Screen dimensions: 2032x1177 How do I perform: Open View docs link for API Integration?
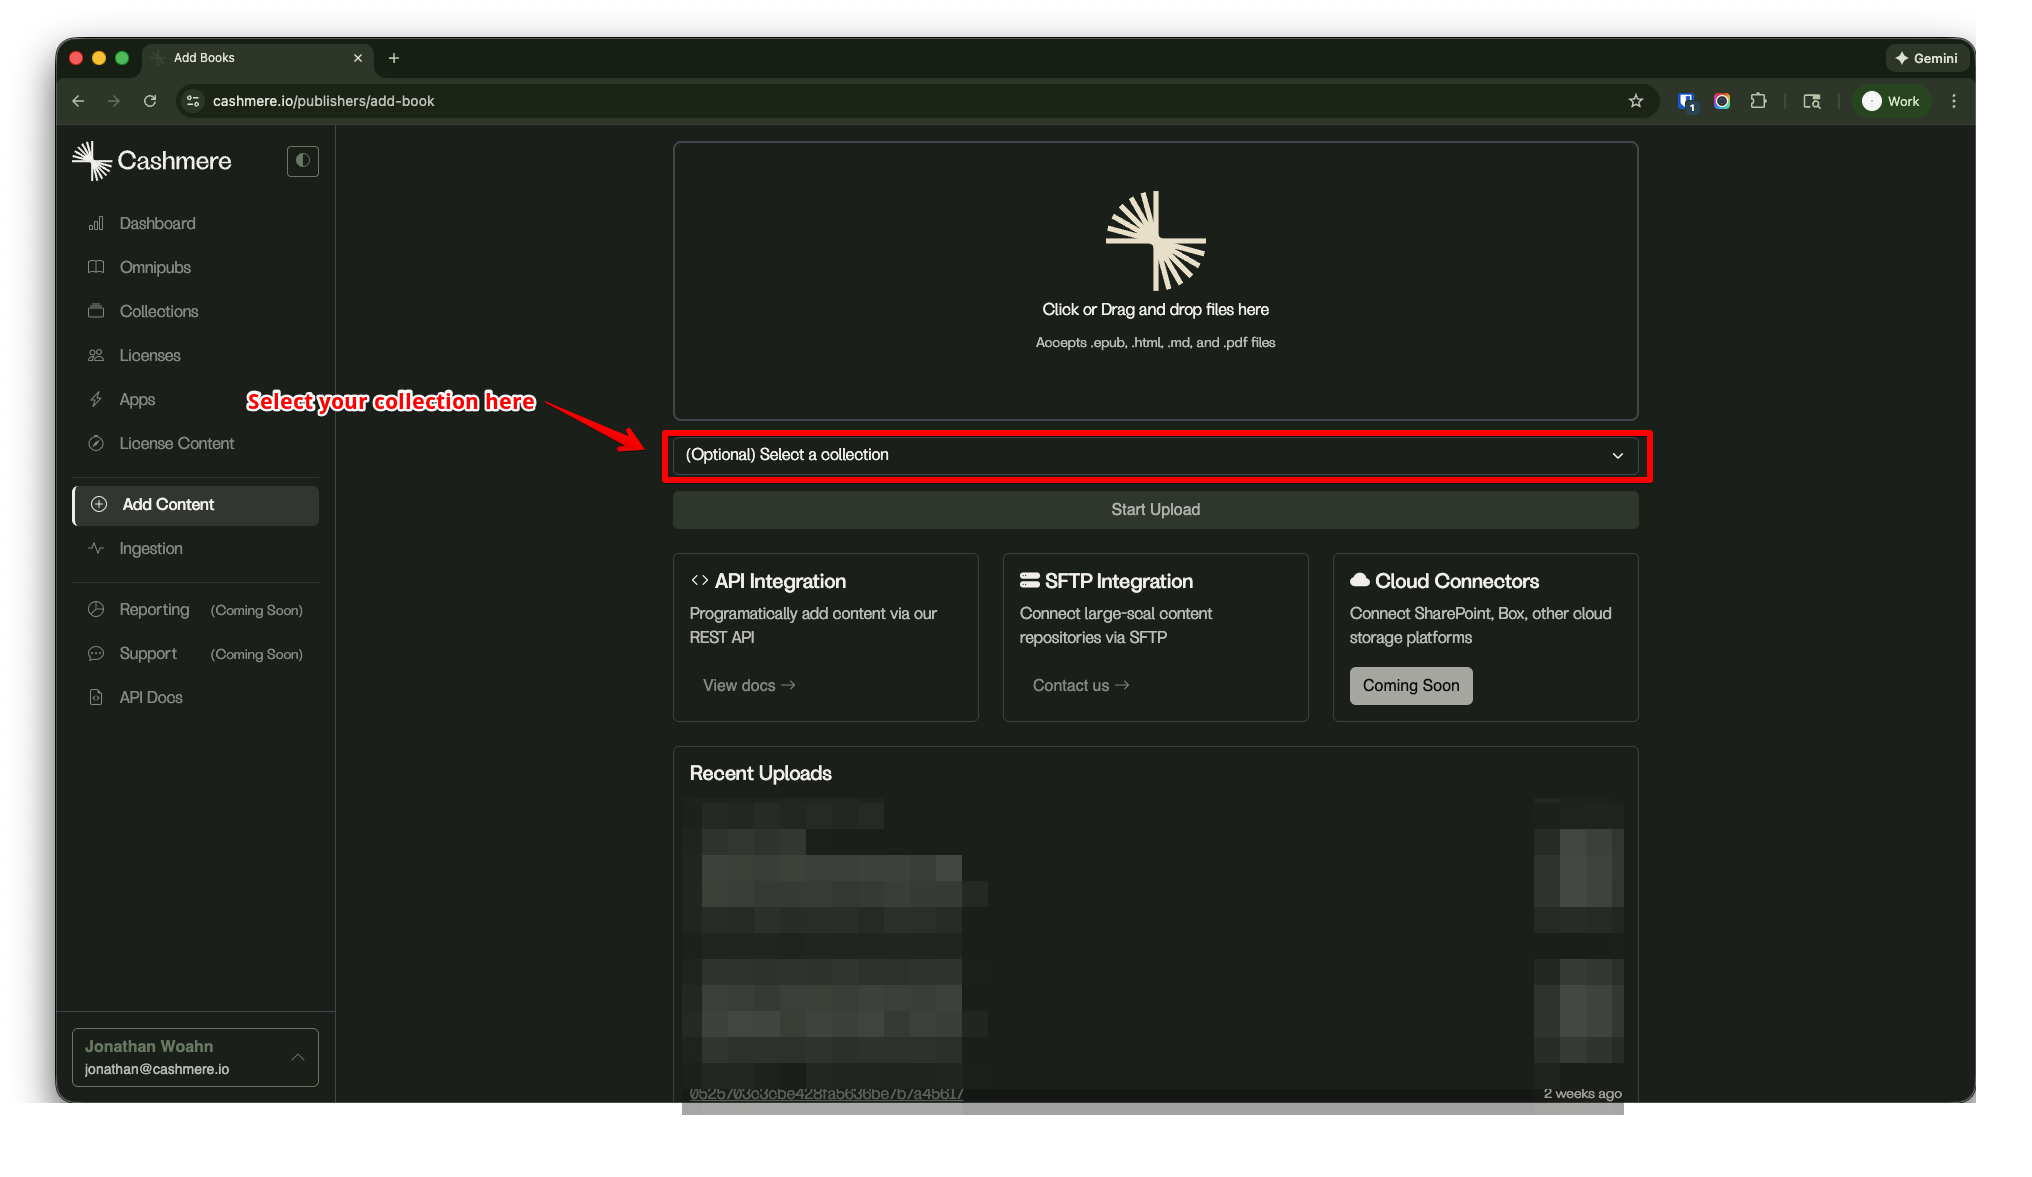pos(749,685)
